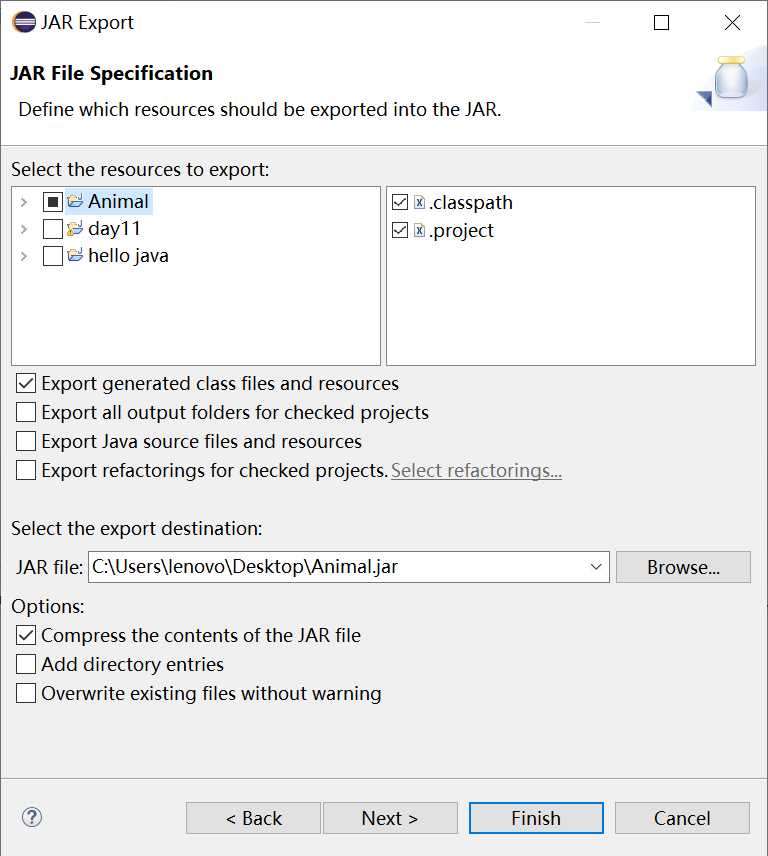Viewport: 768px width, 856px height.
Task: Select the .classpath entry in file list
Action: pyautogui.click(x=471, y=202)
